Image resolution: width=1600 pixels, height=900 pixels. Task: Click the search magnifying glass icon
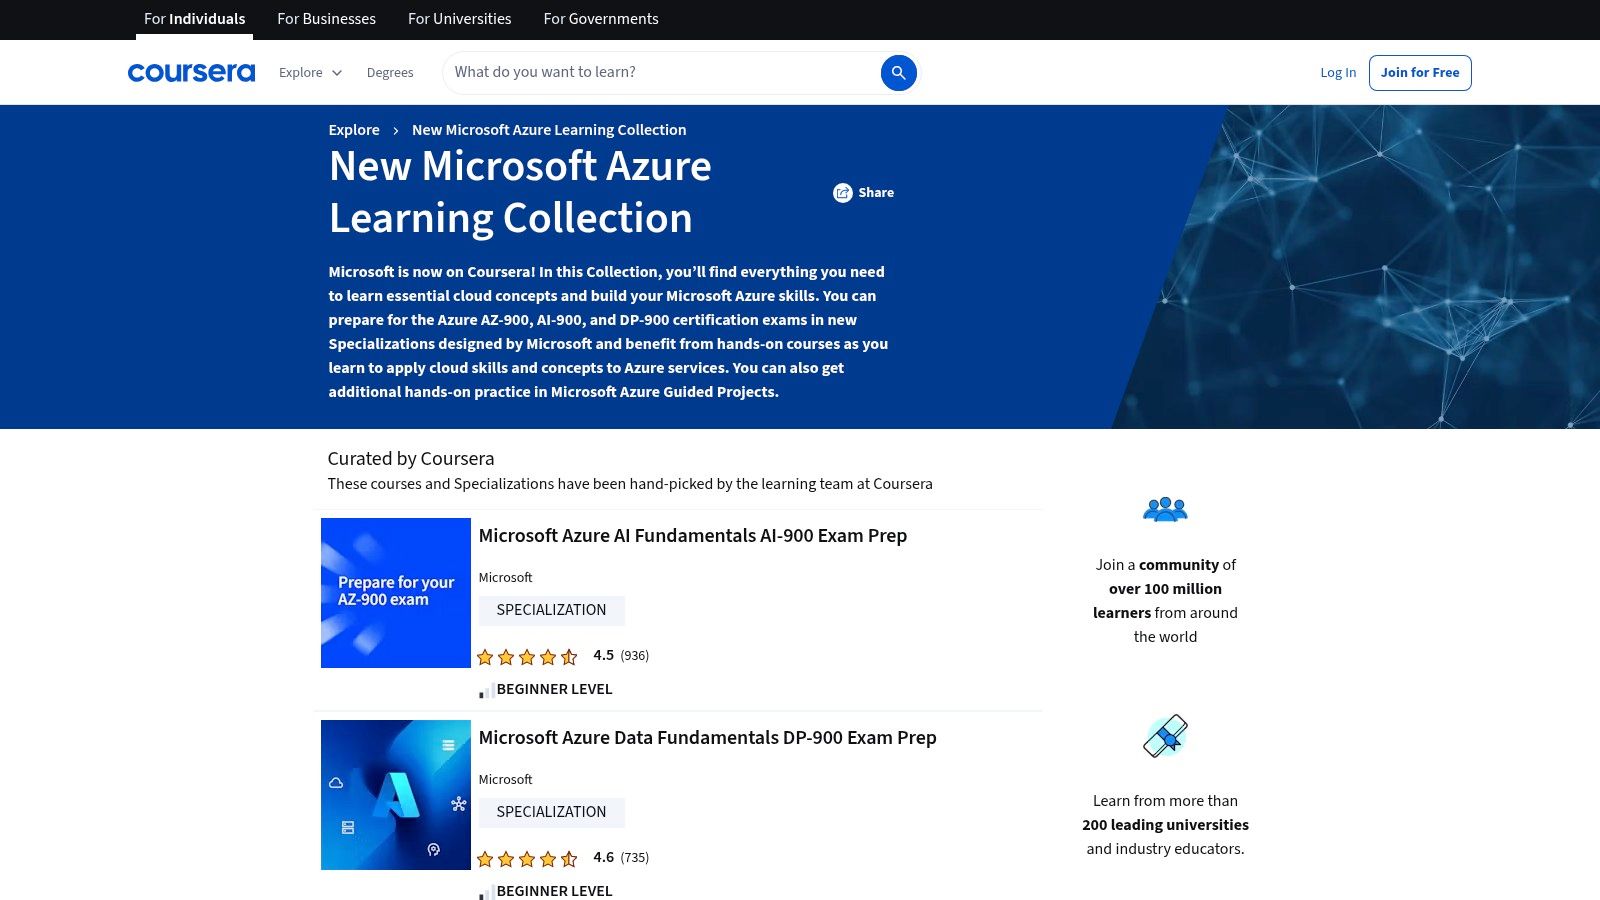[x=898, y=72]
